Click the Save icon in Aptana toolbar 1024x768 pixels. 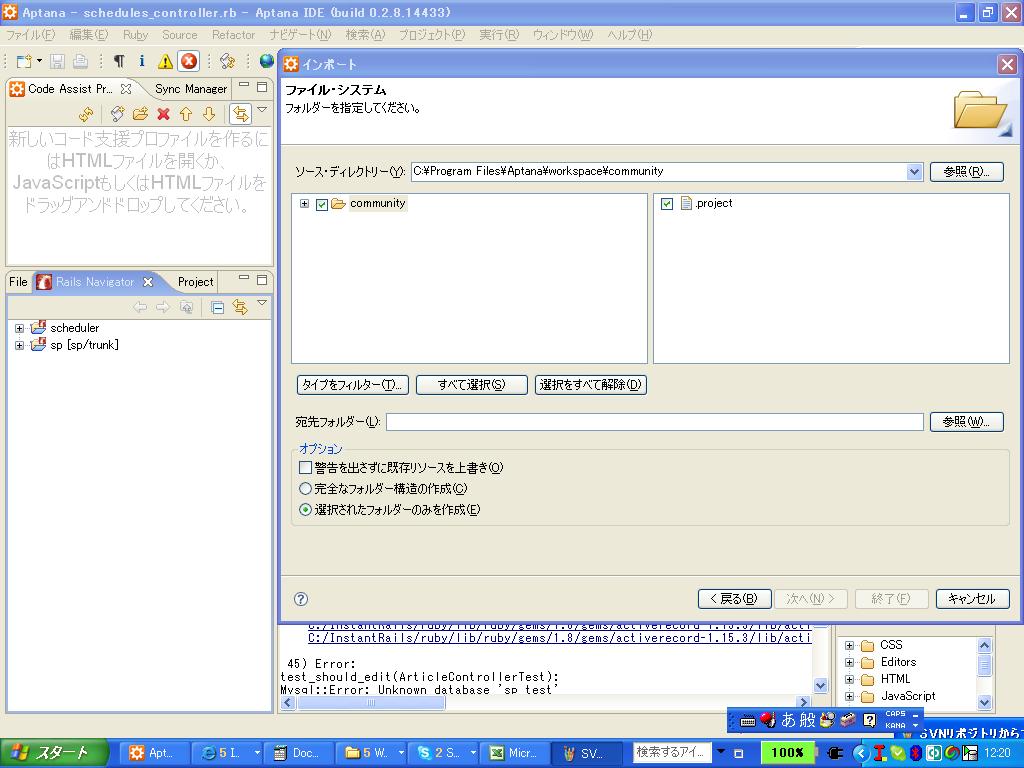coord(57,61)
